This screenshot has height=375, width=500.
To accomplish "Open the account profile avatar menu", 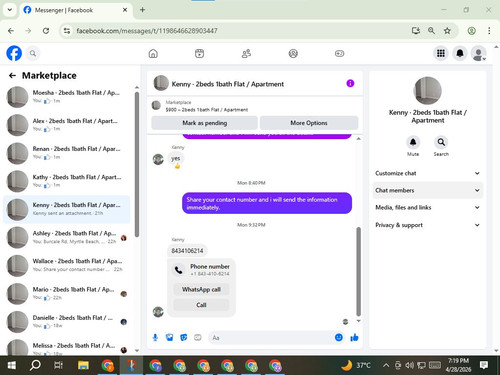I will [479, 53].
